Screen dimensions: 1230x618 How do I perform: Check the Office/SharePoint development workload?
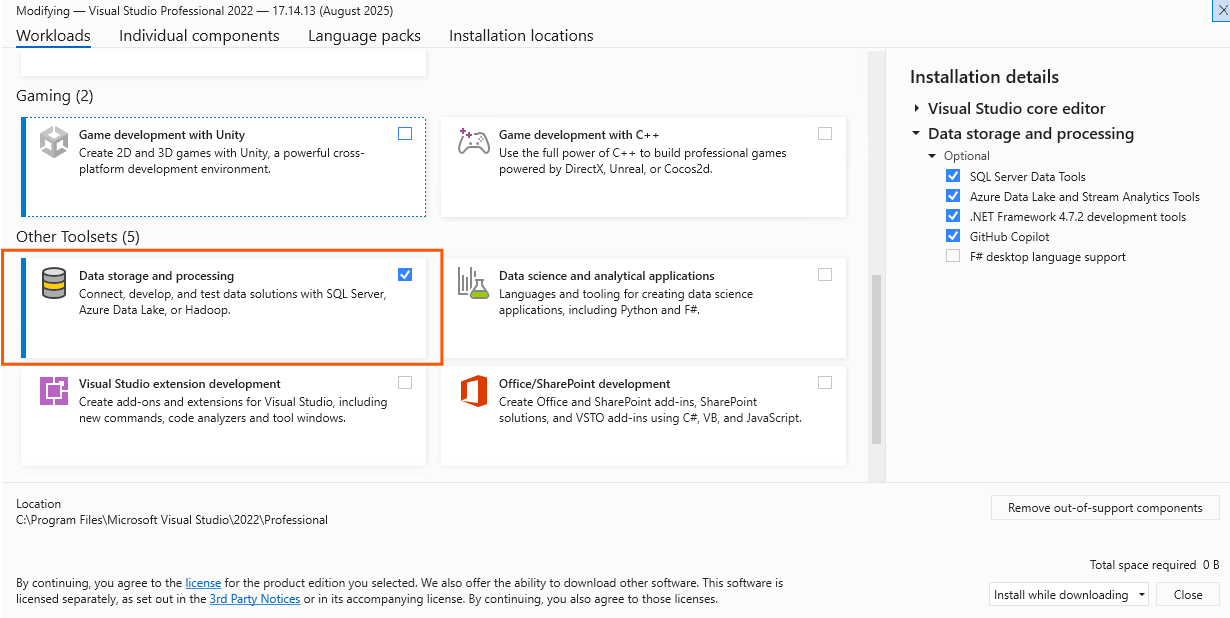(x=825, y=383)
